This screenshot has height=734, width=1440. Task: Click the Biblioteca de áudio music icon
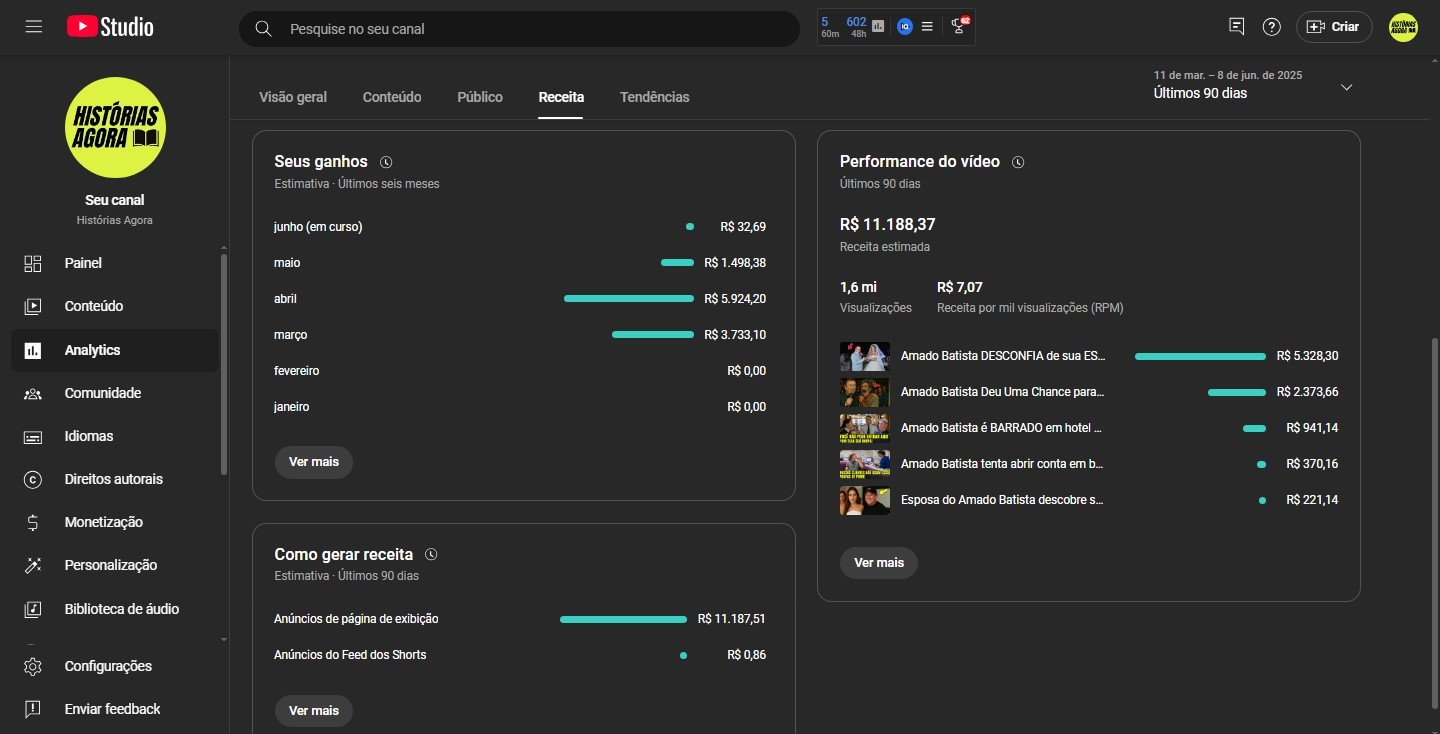33,608
